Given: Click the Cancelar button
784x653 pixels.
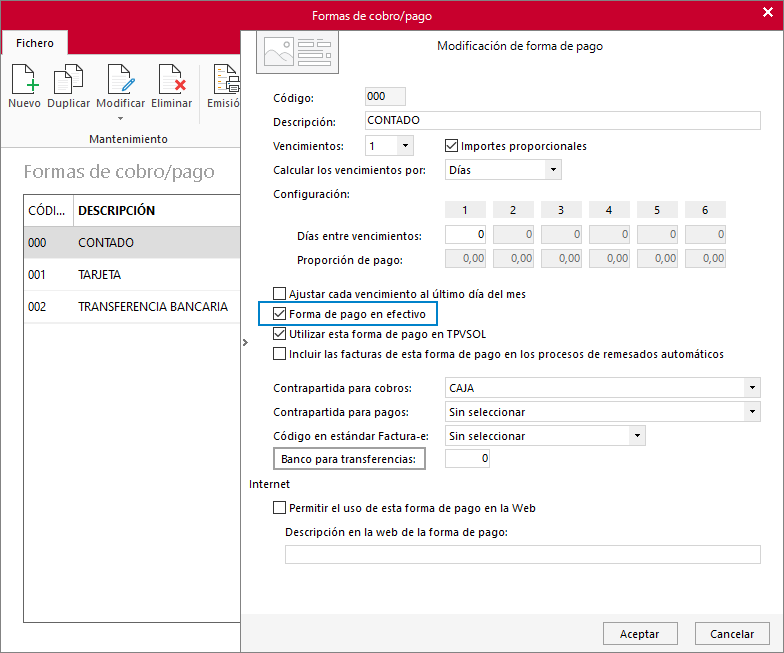Looking at the screenshot, I should (732, 634).
